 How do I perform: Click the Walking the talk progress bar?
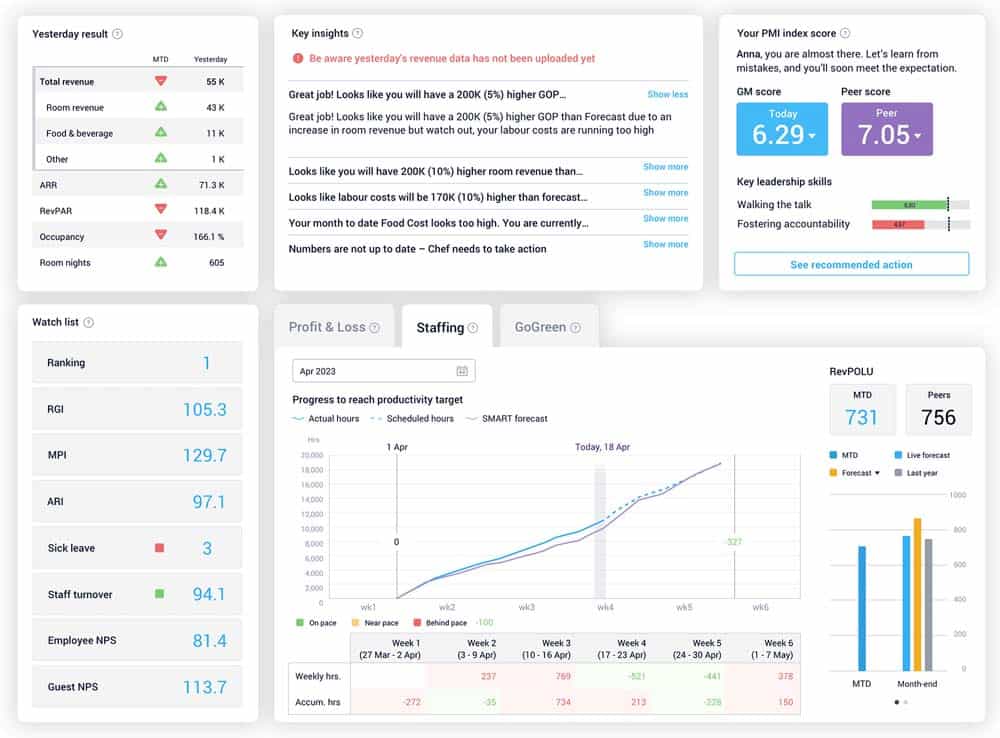920,204
